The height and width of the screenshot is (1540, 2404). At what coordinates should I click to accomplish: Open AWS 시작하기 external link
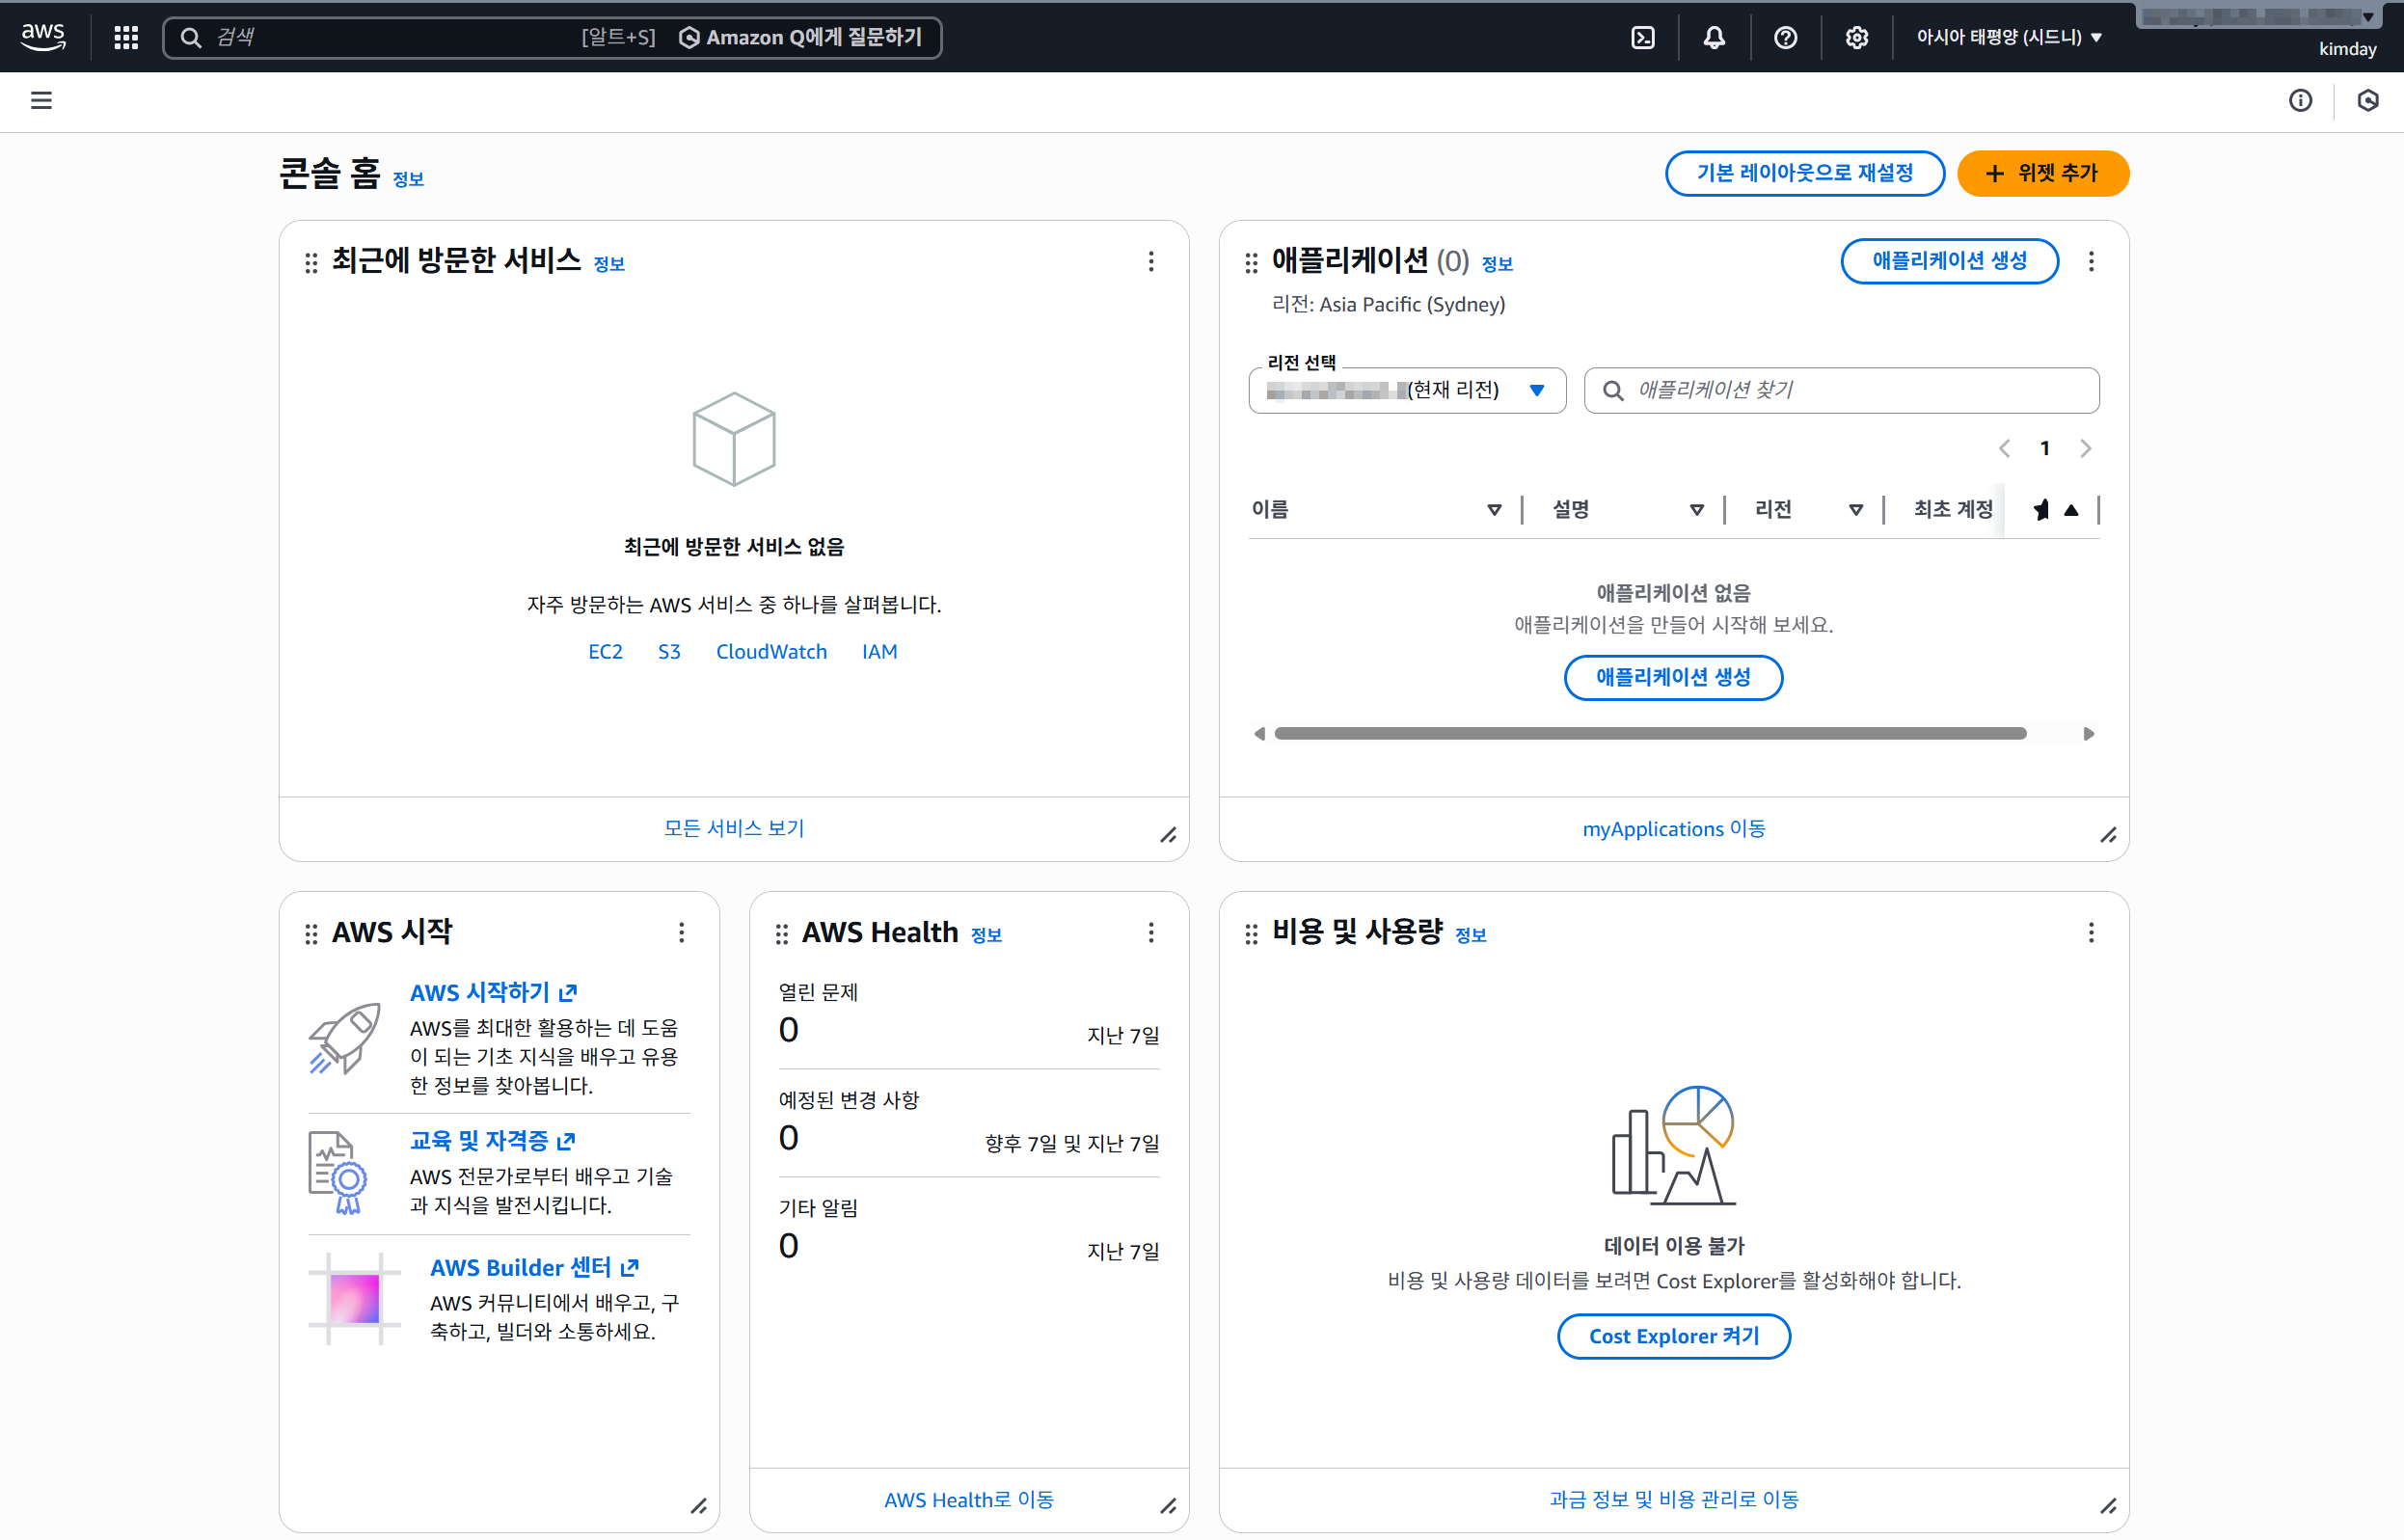tap(493, 992)
